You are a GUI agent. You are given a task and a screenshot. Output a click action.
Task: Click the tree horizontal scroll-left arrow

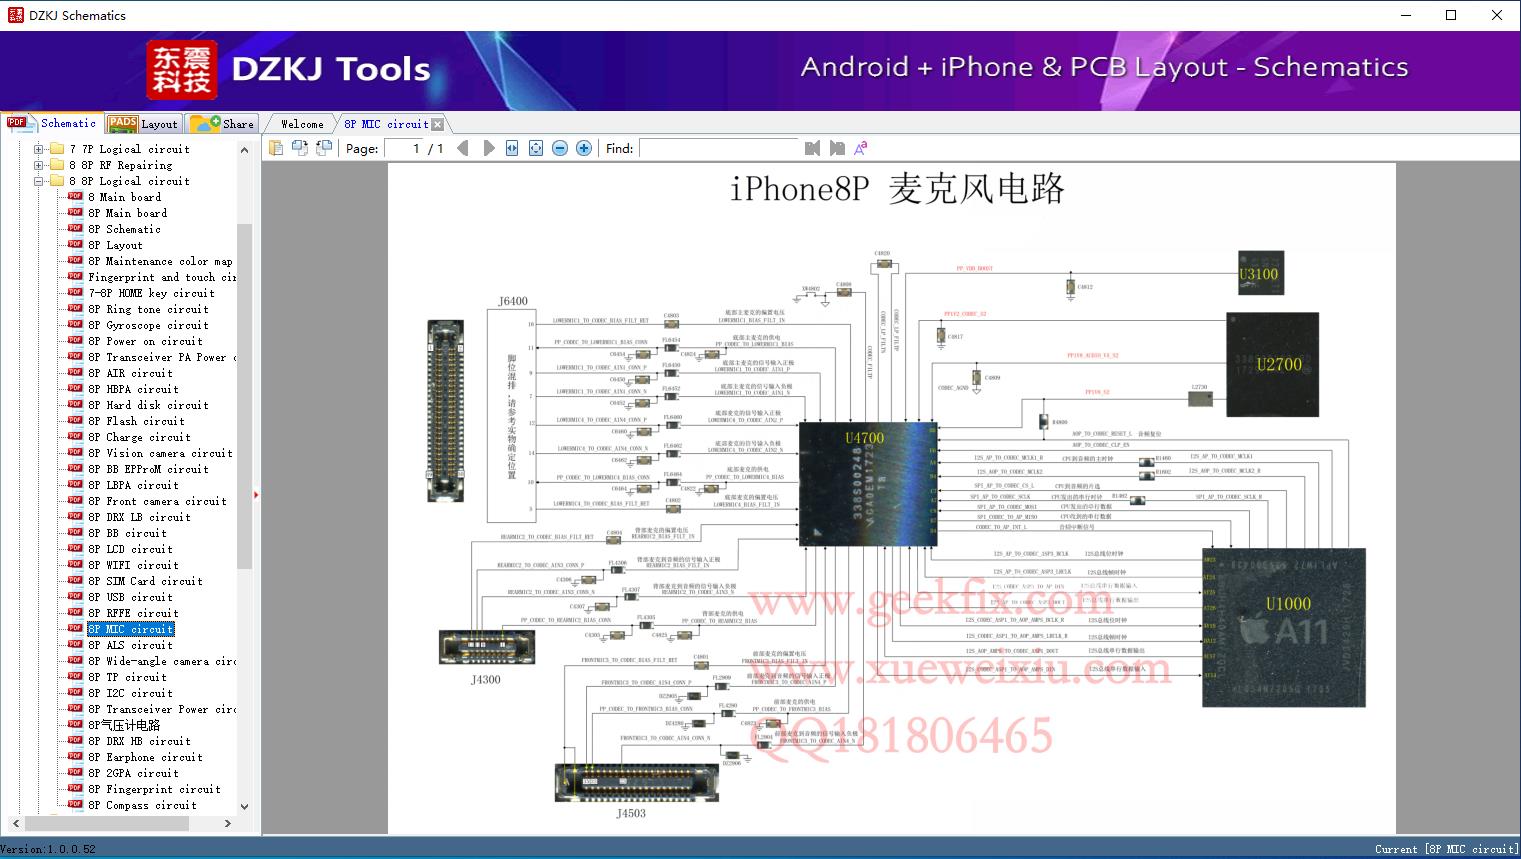click(14, 823)
